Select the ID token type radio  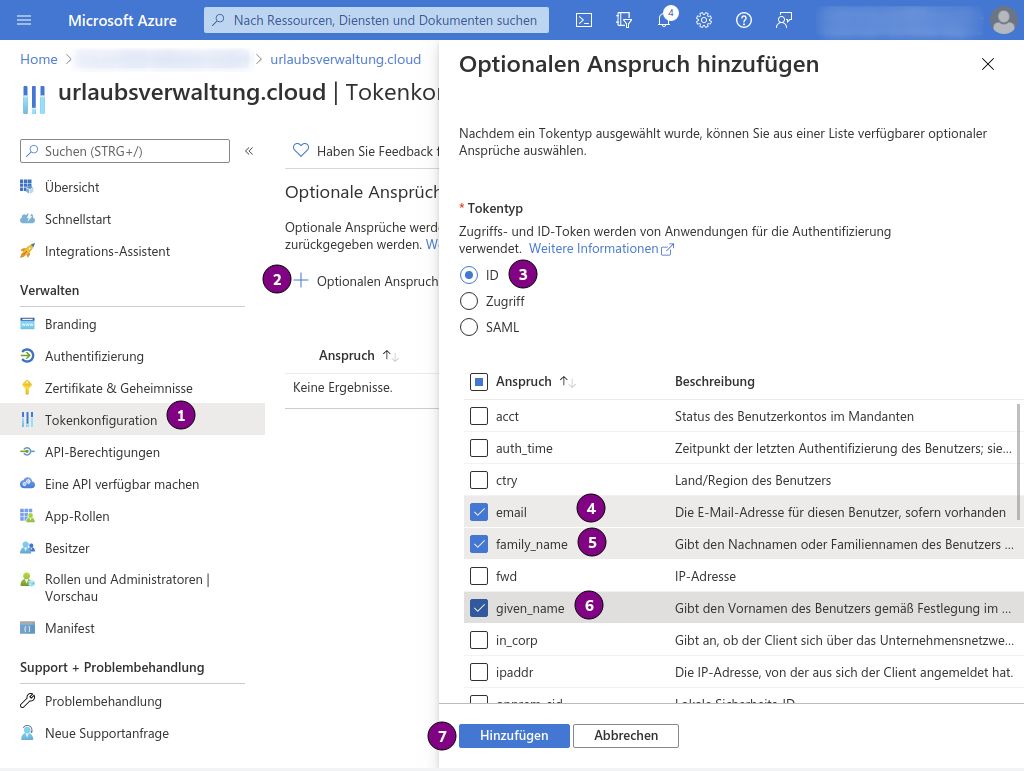(468, 275)
